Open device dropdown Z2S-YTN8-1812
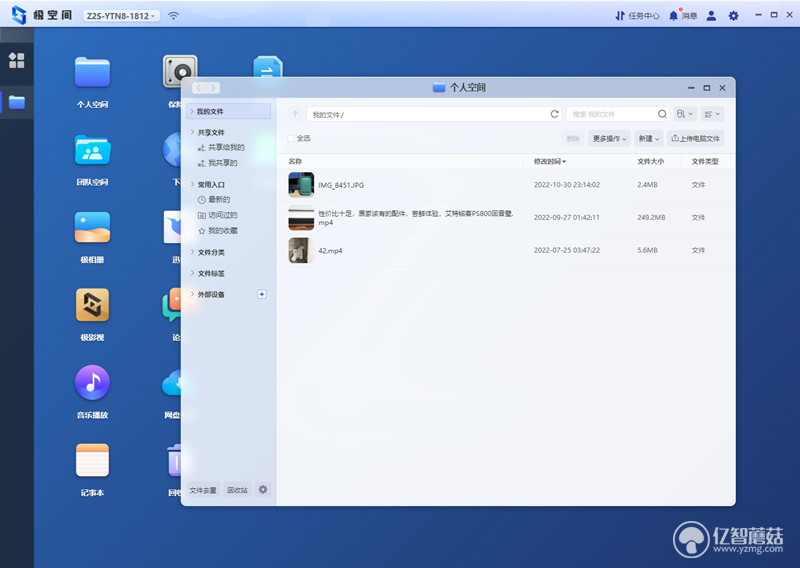The height and width of the screenshot is (568, 800). coord(121,16)
